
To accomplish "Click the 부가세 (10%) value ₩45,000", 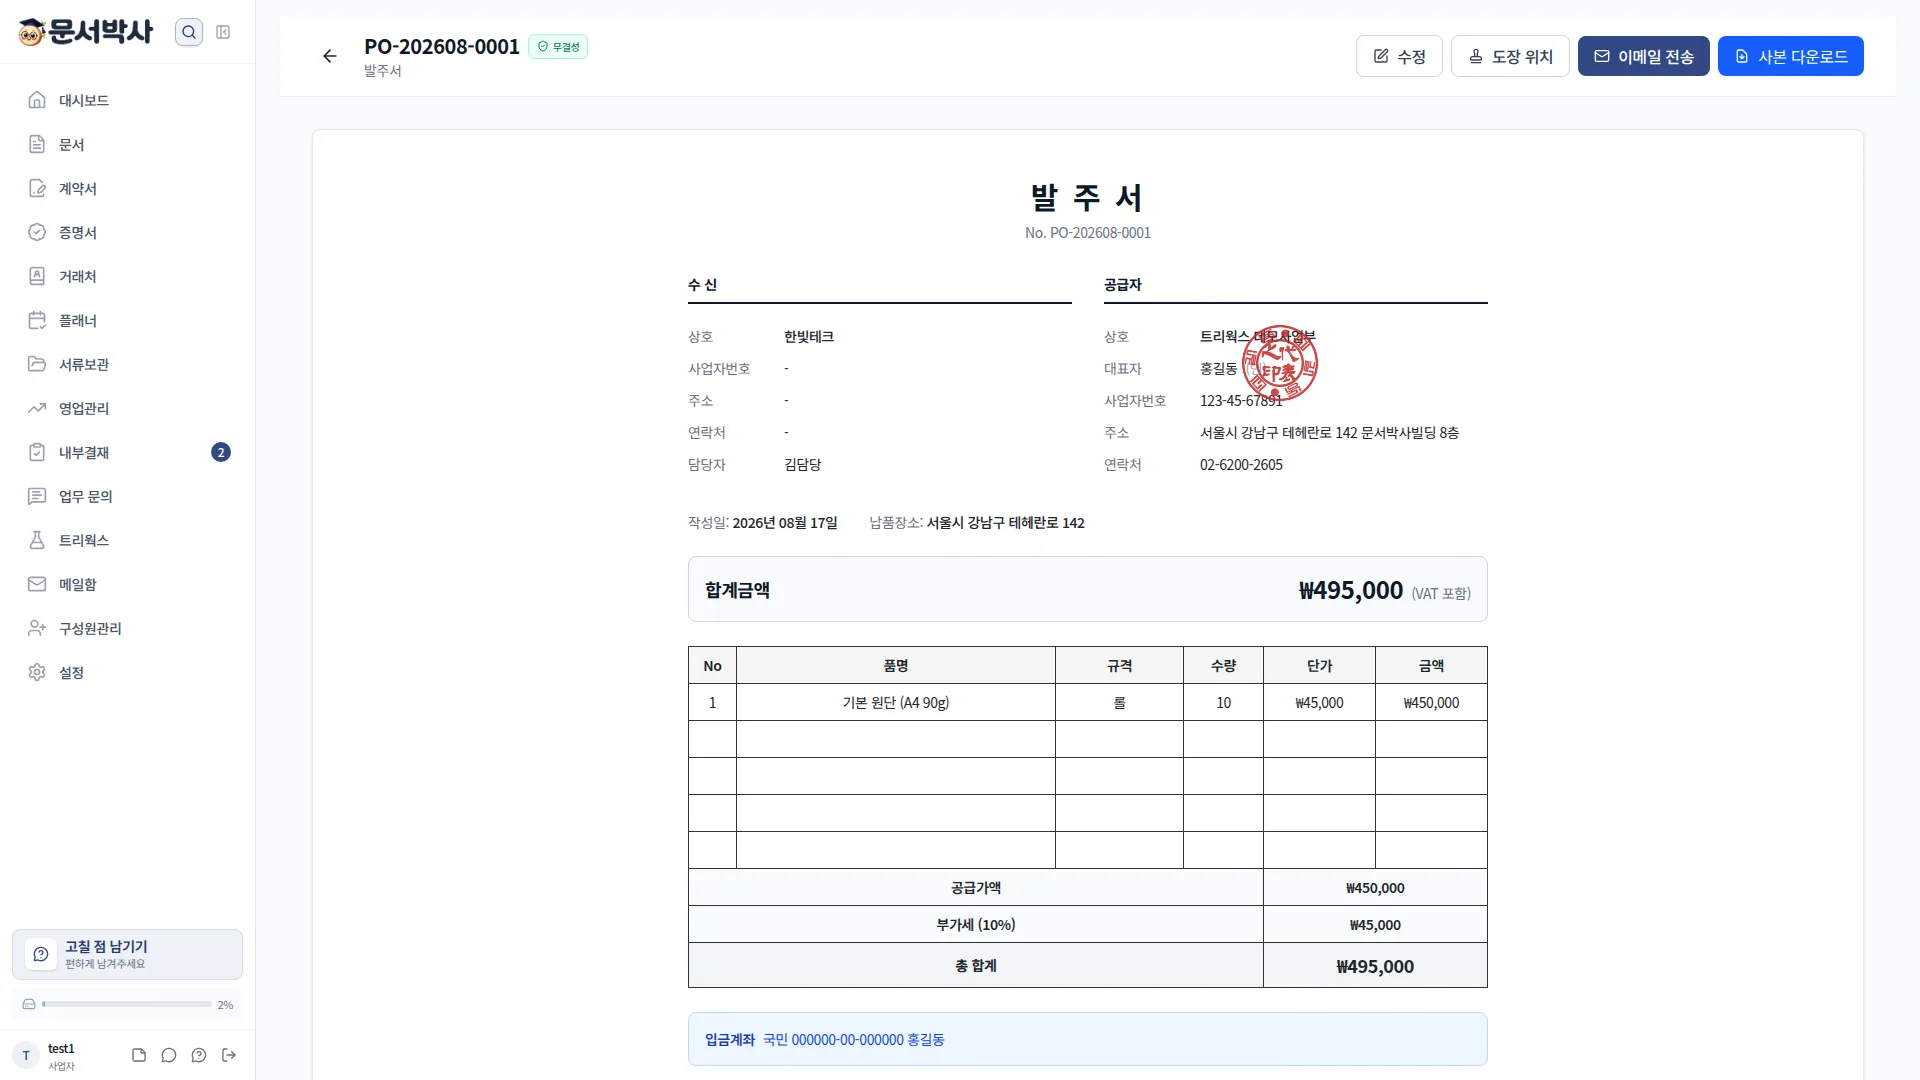I will tap(1375, 925).
